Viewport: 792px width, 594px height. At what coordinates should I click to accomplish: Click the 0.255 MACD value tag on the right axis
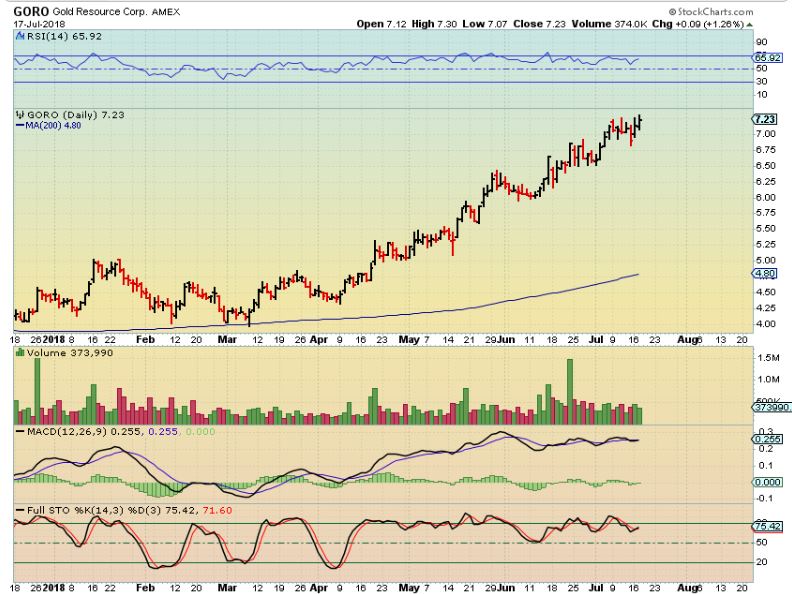click(x=768, y=439)
